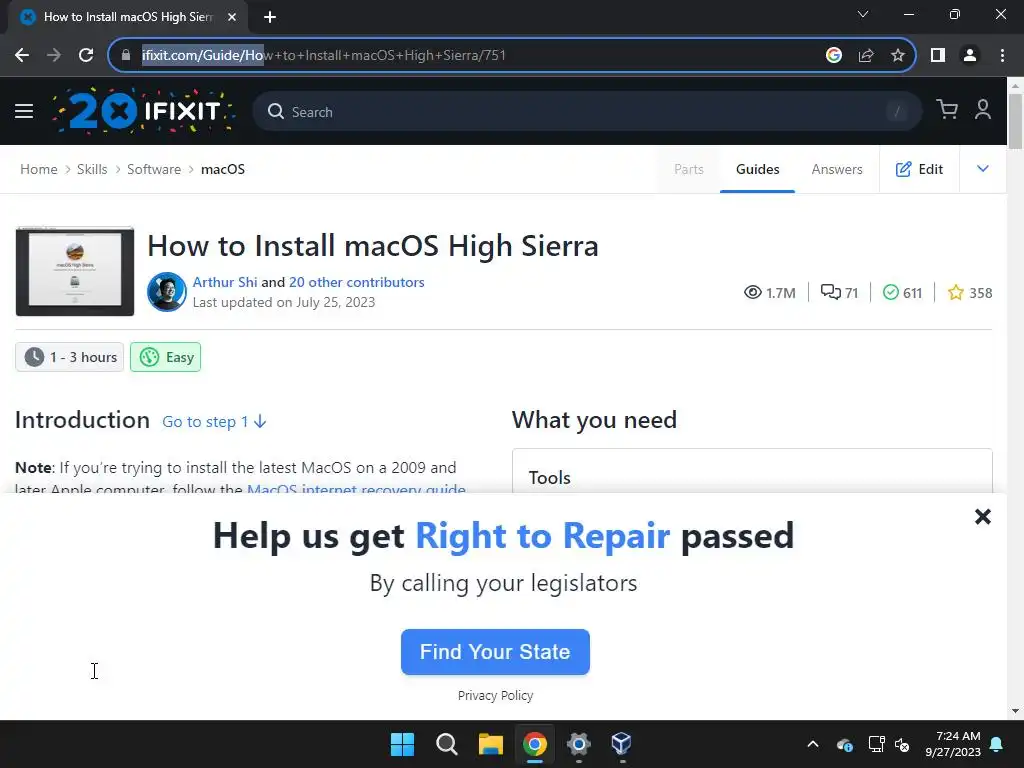Screen dimensions: 1024x768
Task: Open the Privacy Policy link
Action: [495, 696]
